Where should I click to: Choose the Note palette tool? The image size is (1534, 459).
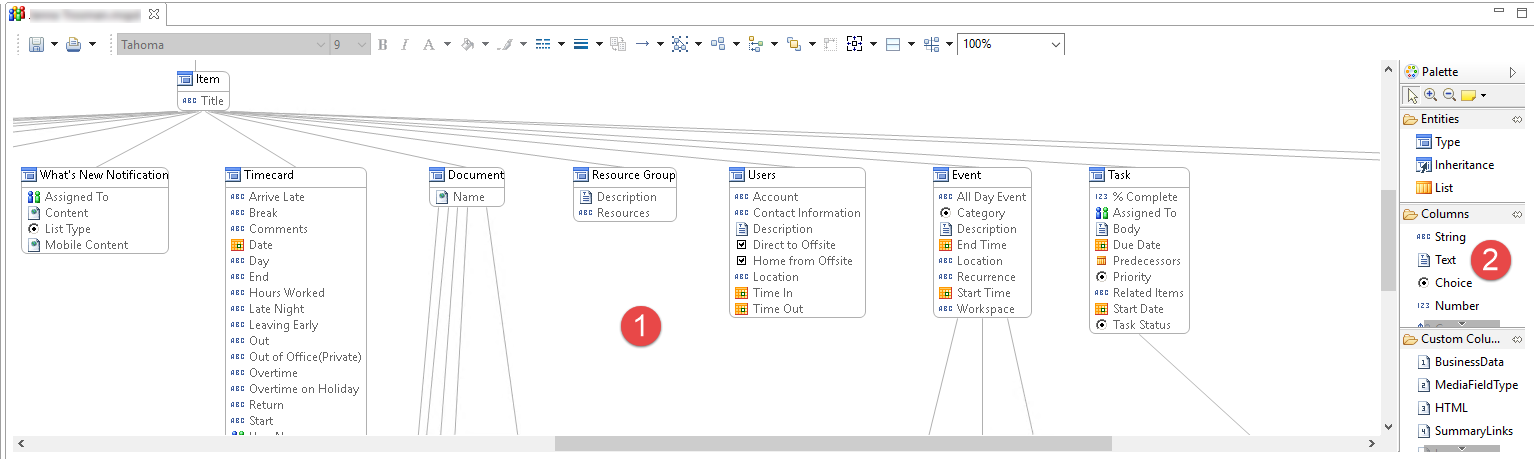point(1469,95)
